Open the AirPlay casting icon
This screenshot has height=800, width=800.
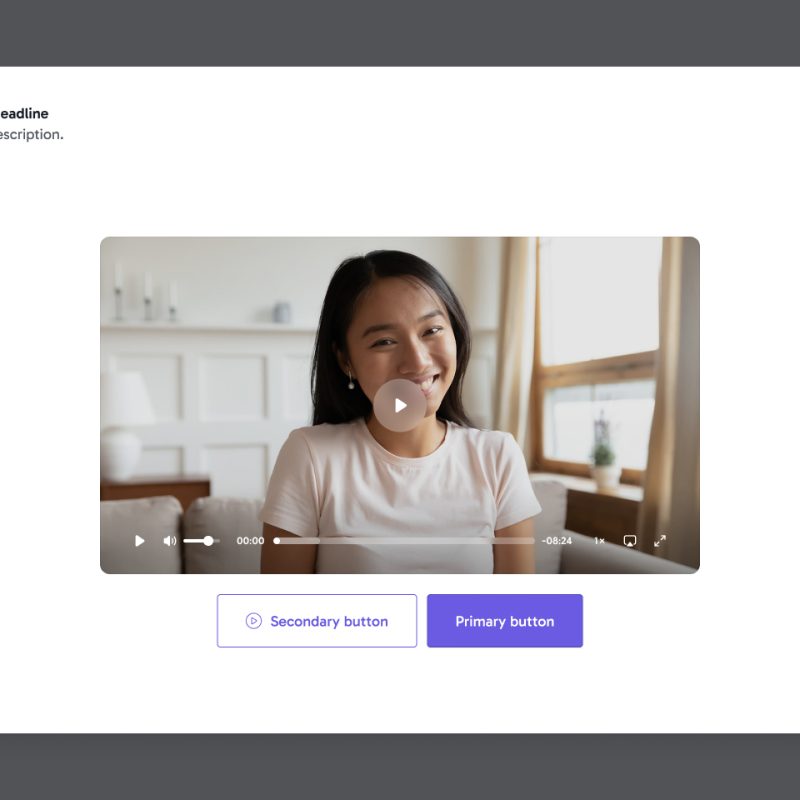(x=630, y=541)
